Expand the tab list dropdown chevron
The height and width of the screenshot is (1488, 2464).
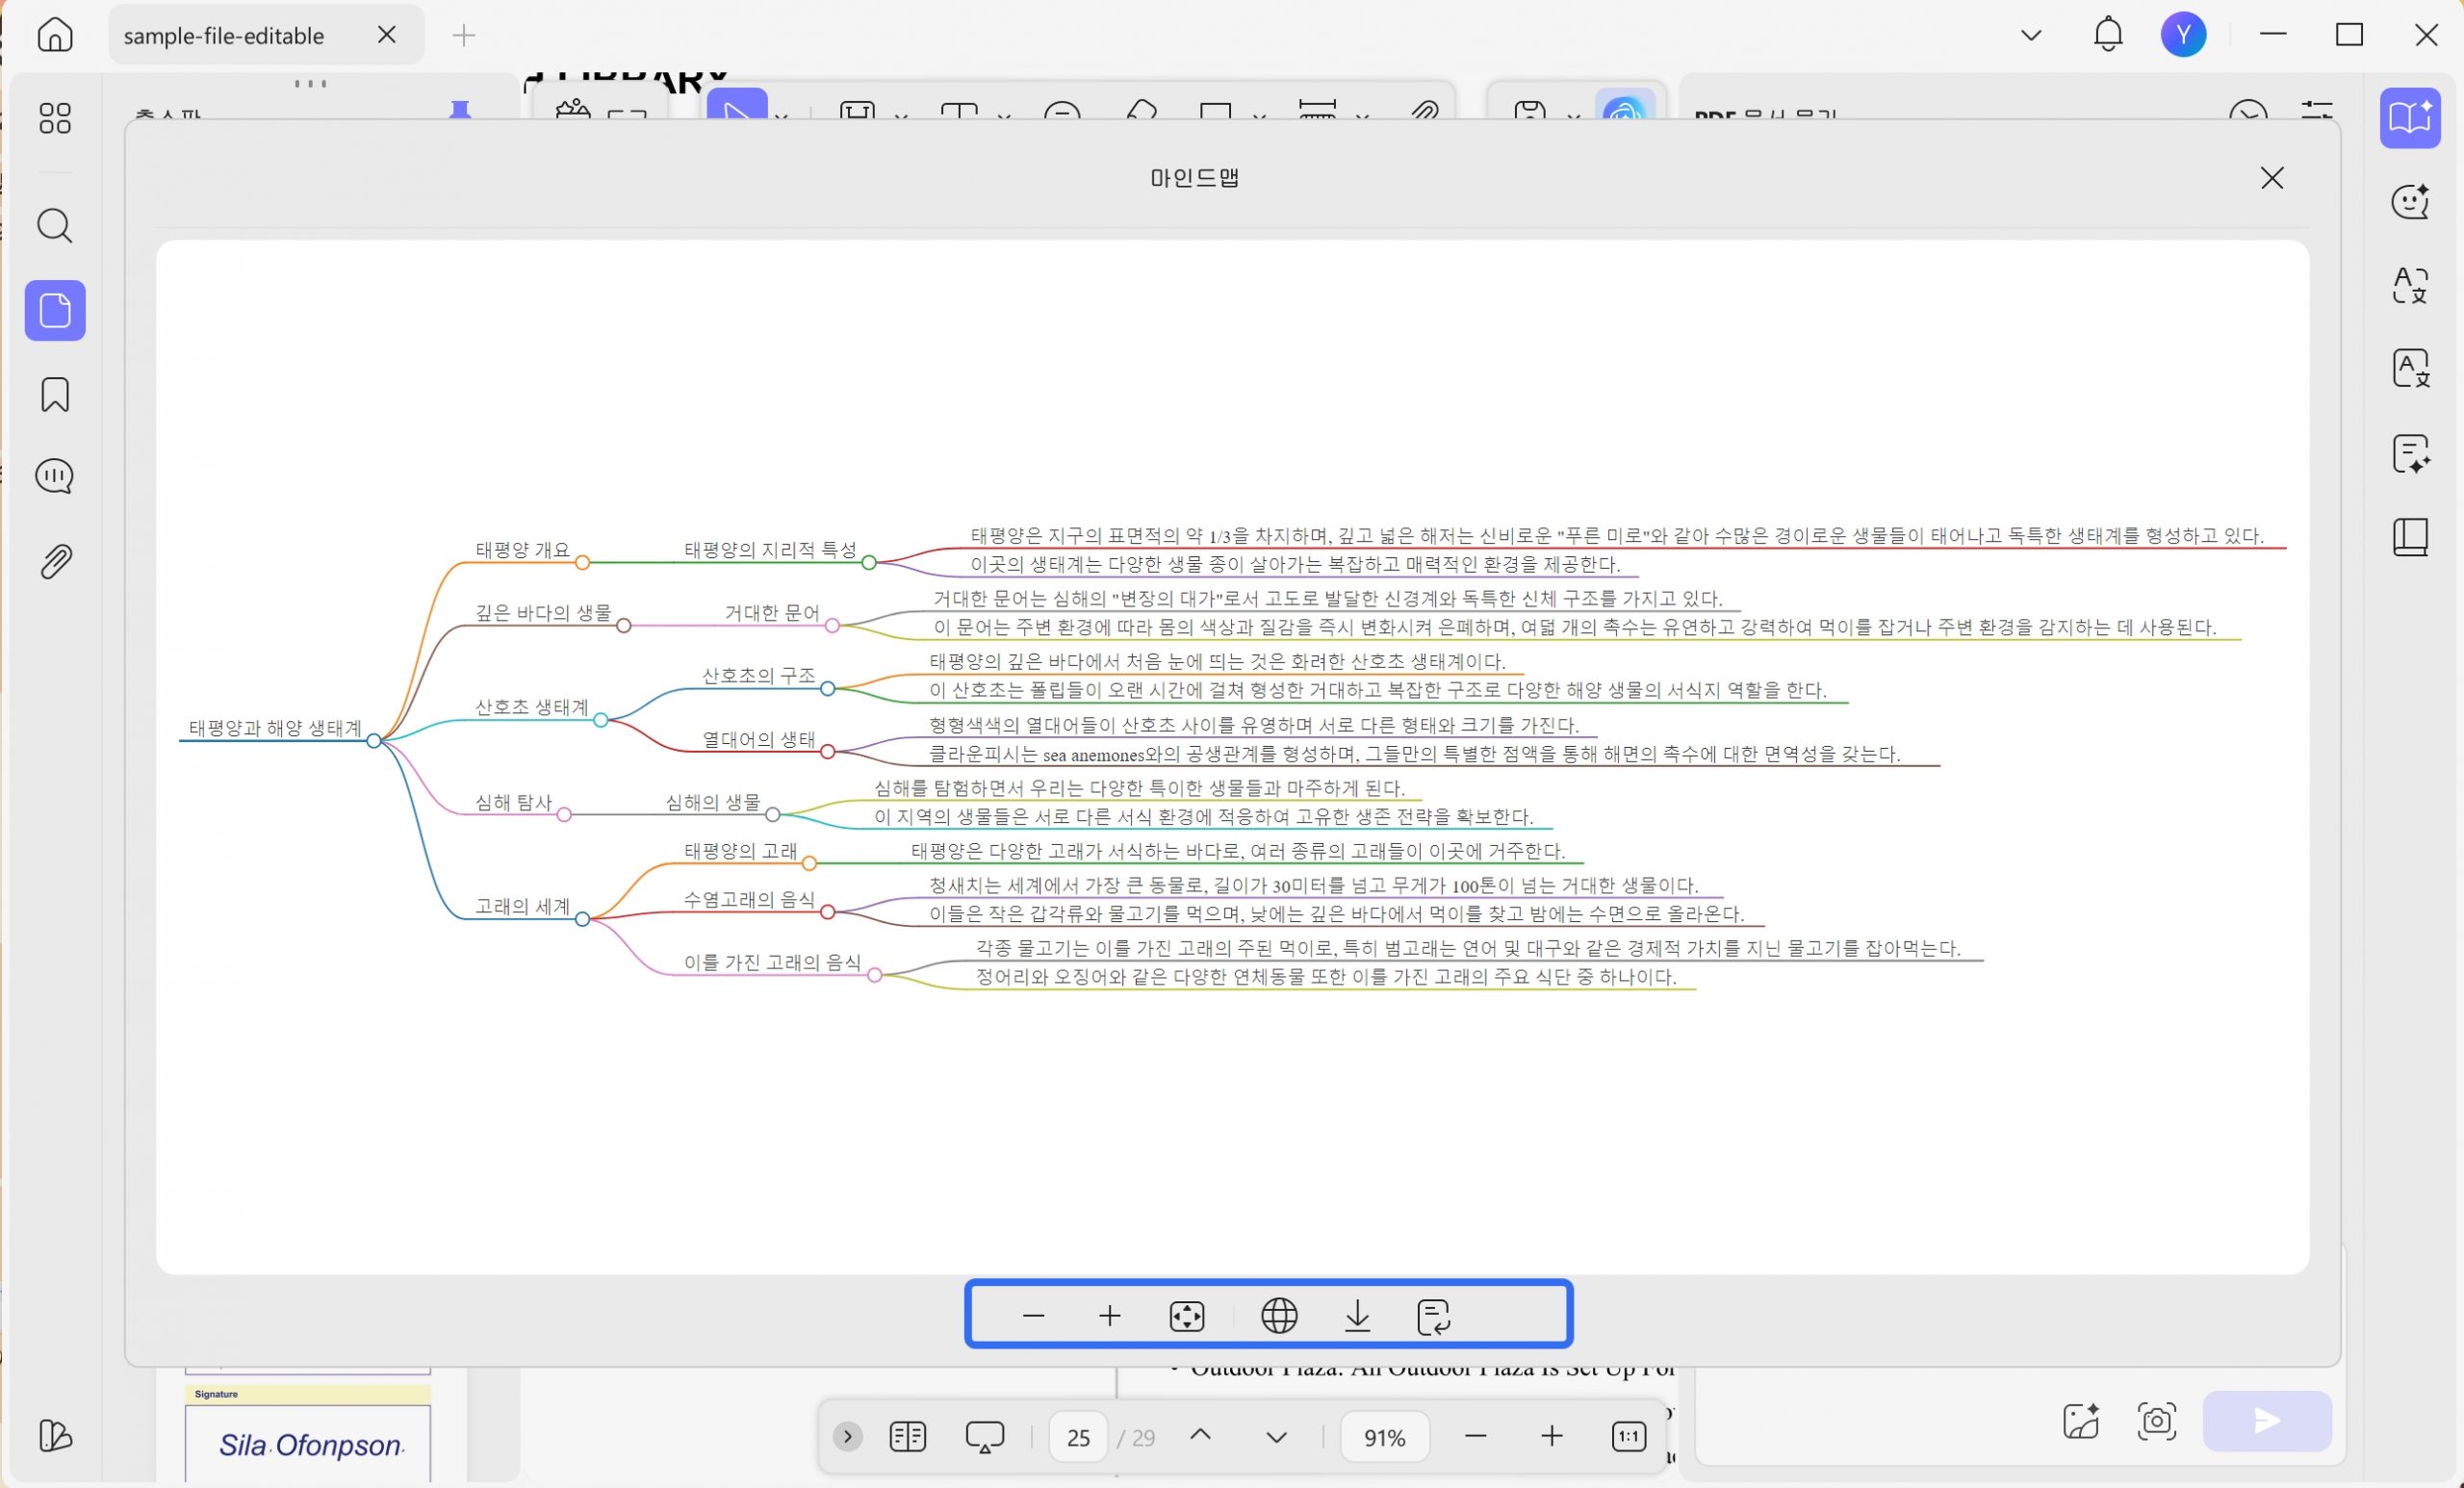pyautogui.click(x=2030, y=36)
